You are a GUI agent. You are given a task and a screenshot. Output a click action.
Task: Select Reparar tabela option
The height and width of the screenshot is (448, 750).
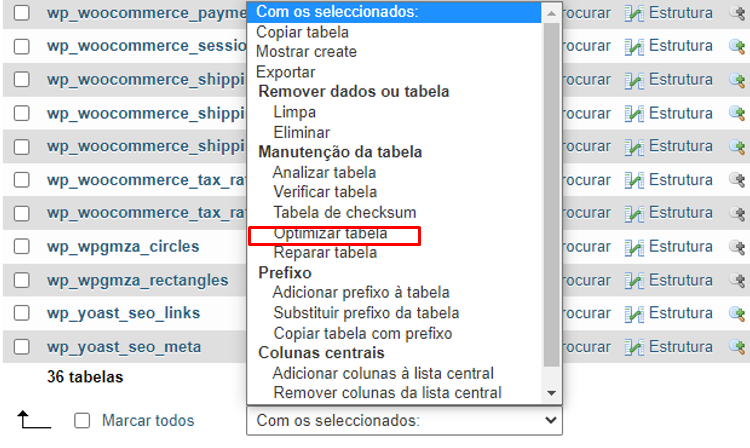point(325,253)
